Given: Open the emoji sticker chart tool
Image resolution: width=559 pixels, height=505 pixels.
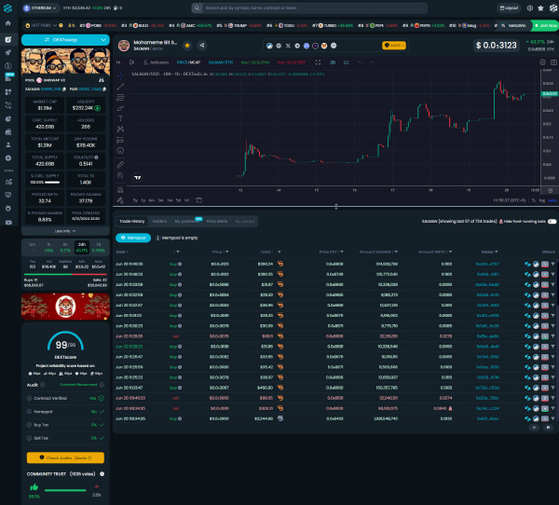Looking at the screenshot, I should coord(120,151).
